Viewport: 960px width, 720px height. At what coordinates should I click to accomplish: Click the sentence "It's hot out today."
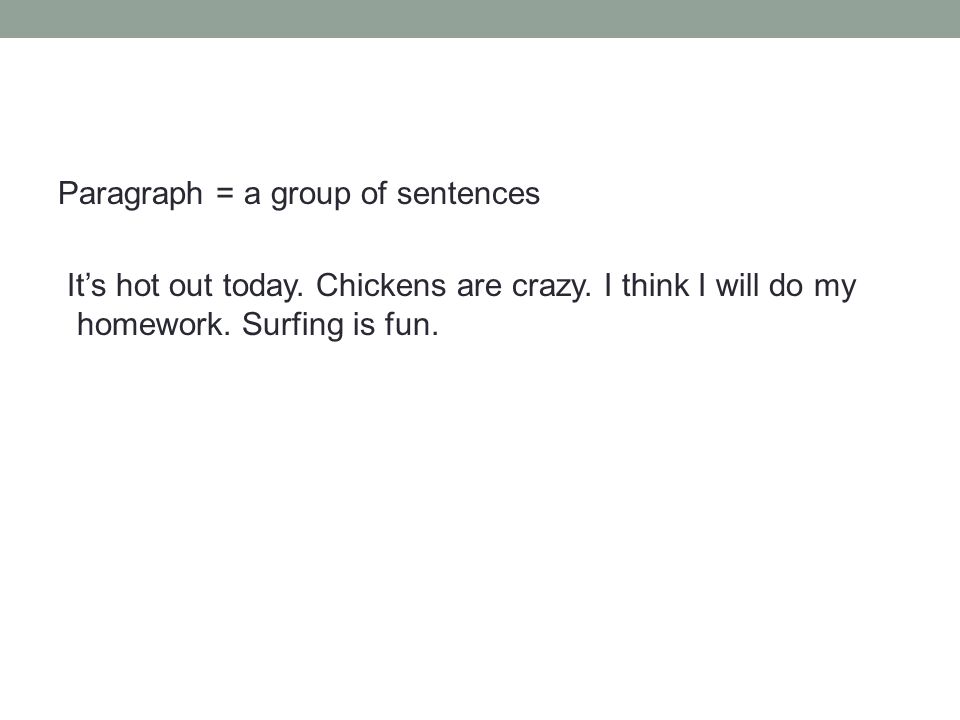click(186, 287)
